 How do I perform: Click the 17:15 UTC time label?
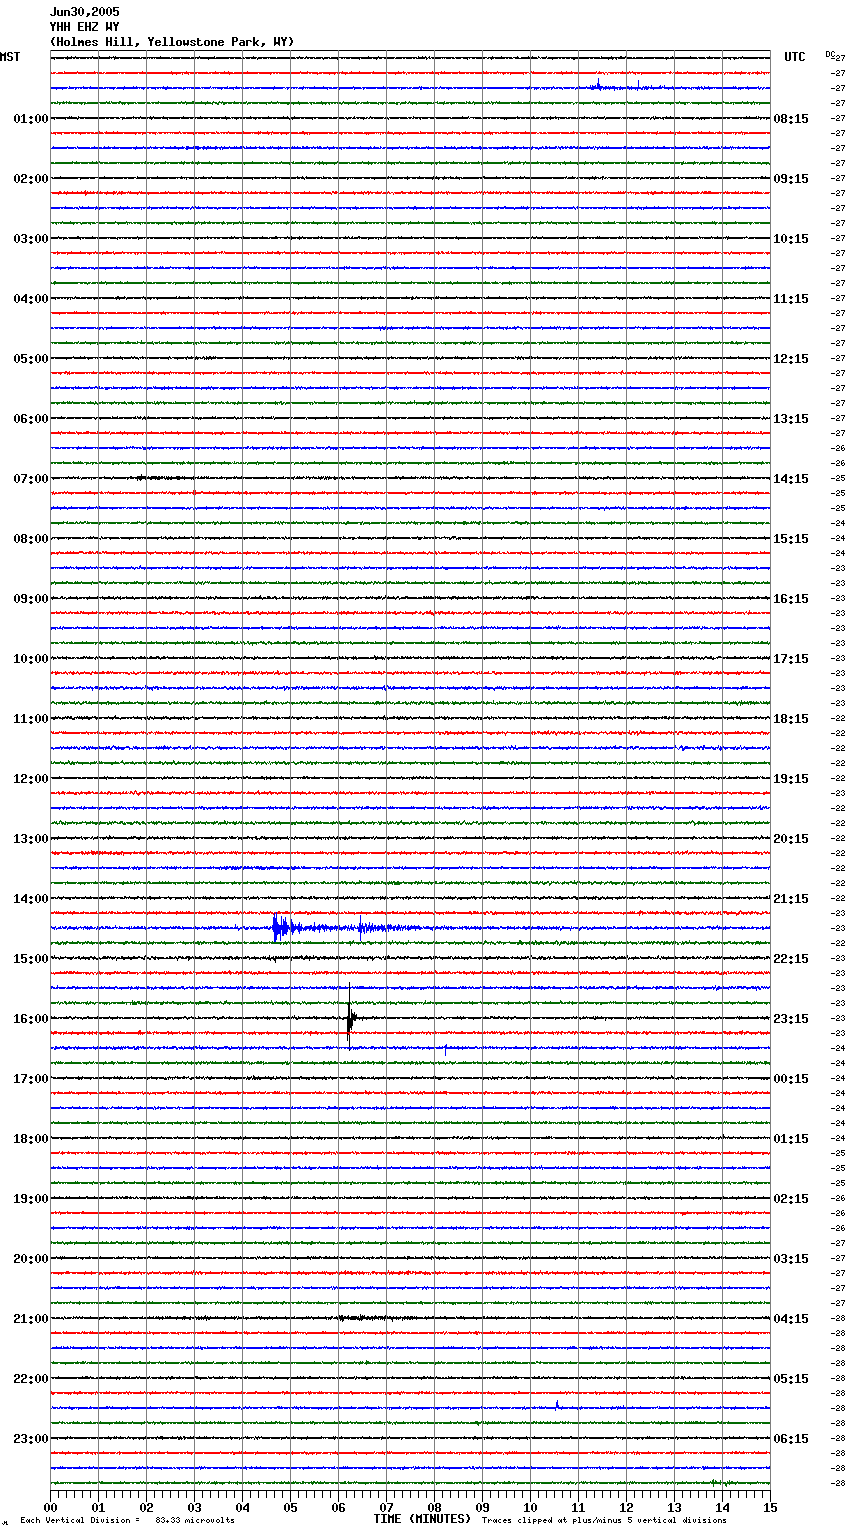(791, 659)
